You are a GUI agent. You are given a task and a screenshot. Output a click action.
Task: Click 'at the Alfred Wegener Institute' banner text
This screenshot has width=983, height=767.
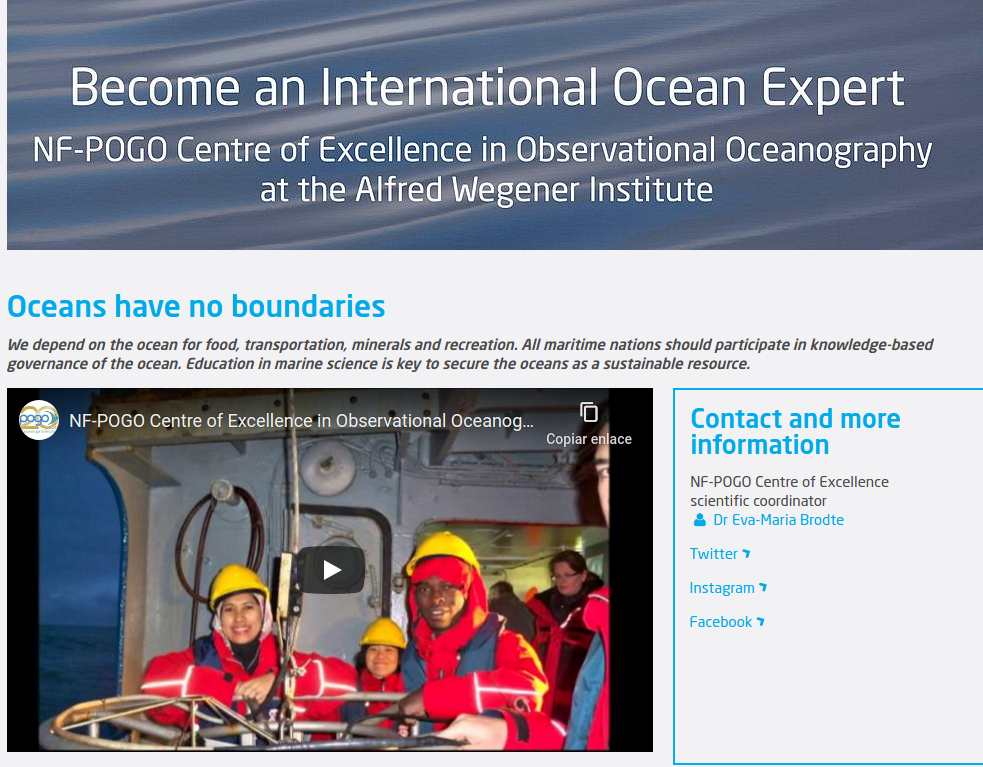tap(486, 189)
